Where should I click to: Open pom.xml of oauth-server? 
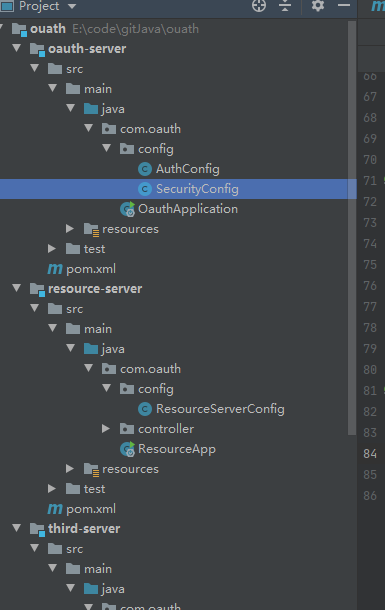pyautogui.click(x=91, y=269)
